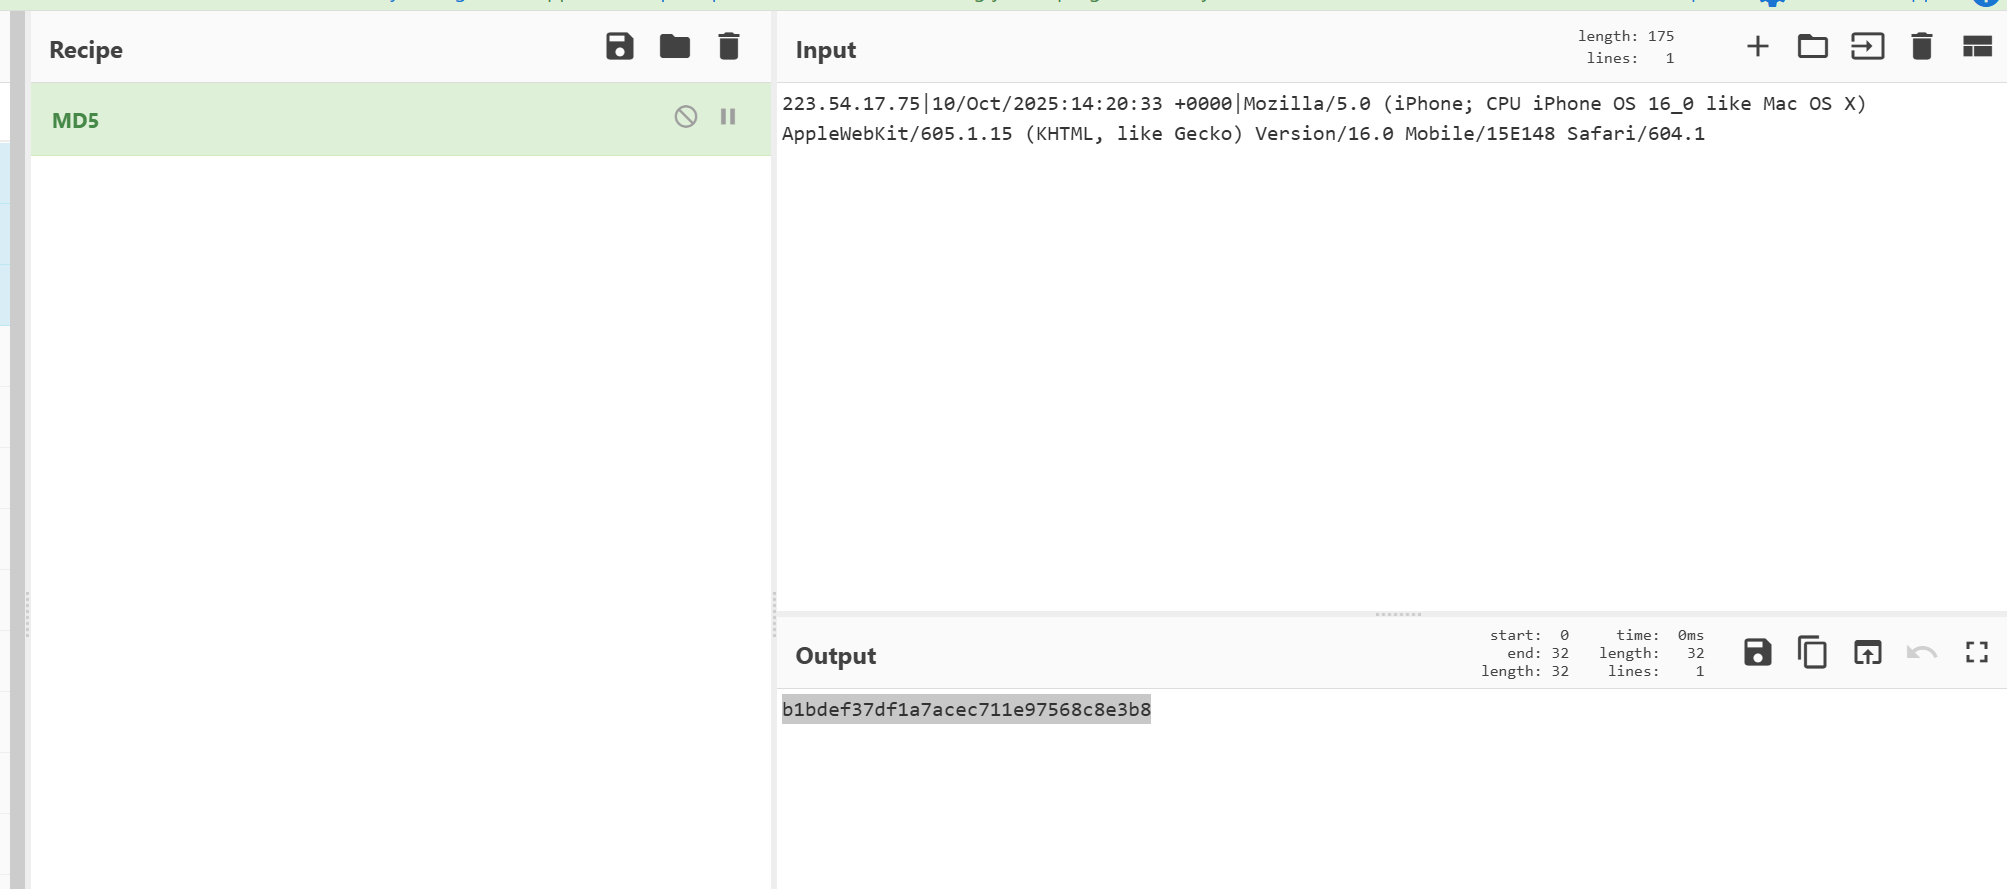This screenshot has height=889, width=2007.
Task: Save the current recipe
Action: point(620,46)
